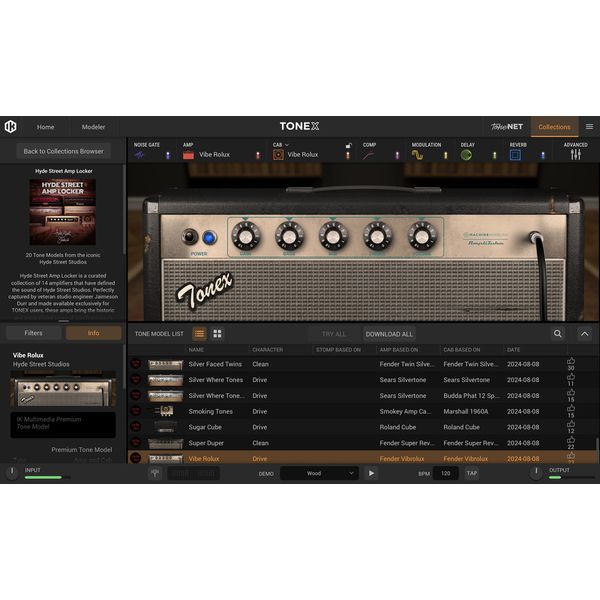The image size is (600, 600).
Task: Open tone model search magnifier
Action: [558, 334]
